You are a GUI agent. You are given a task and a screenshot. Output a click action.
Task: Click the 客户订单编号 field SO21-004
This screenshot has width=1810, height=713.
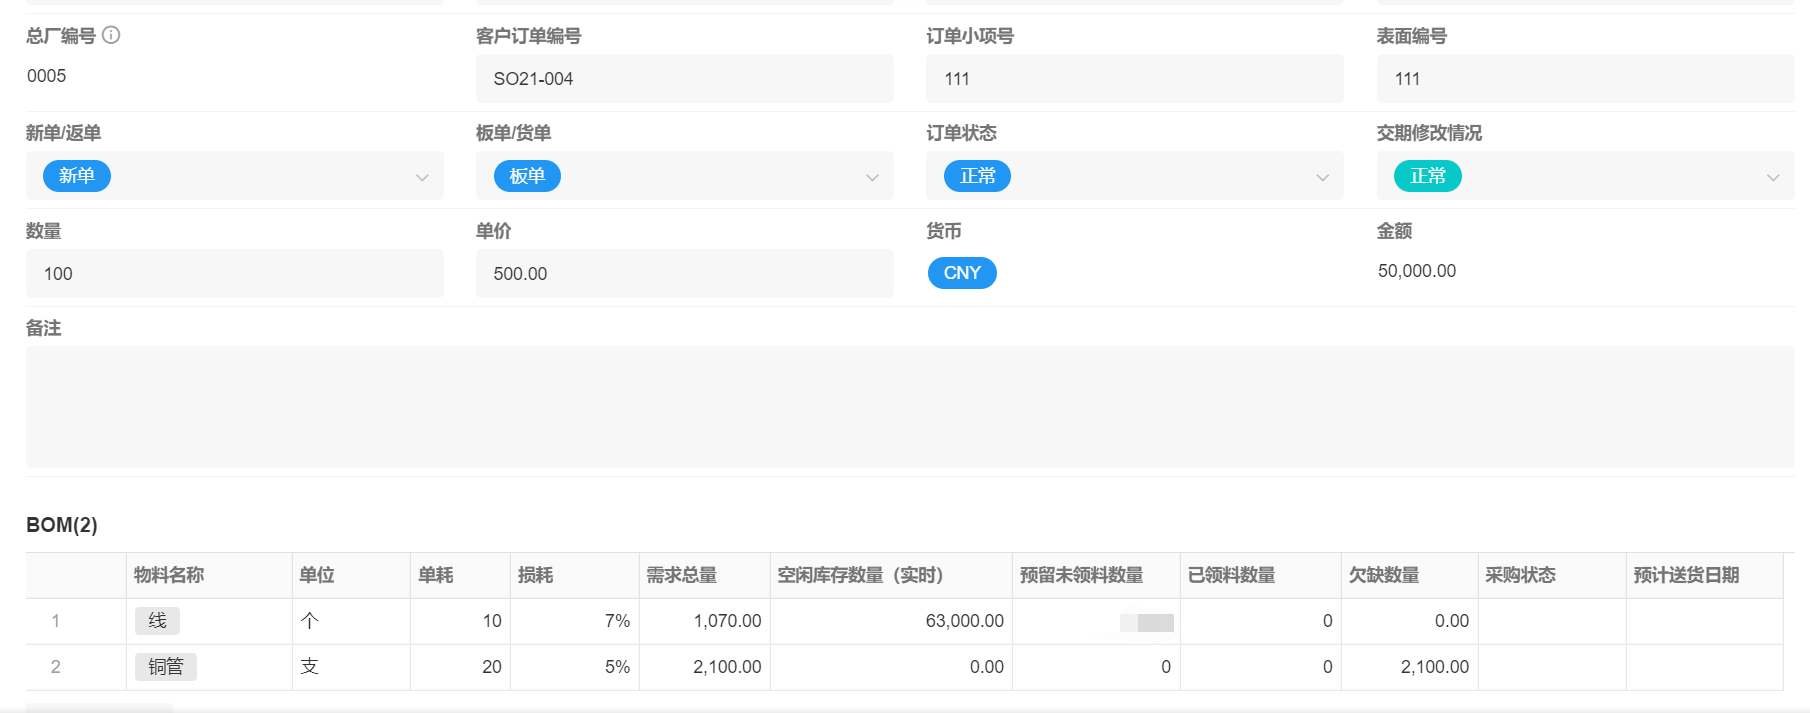pos(685,79)
